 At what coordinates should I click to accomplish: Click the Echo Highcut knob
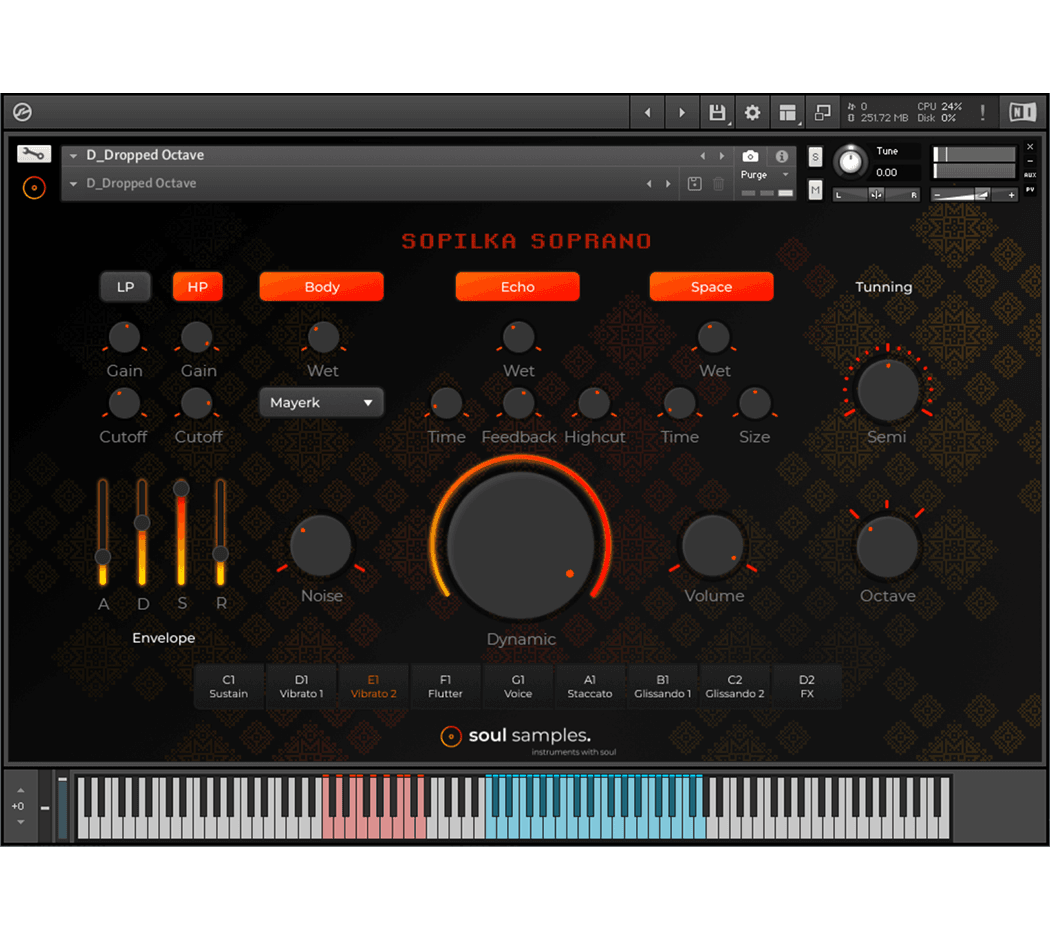point(594,404)
